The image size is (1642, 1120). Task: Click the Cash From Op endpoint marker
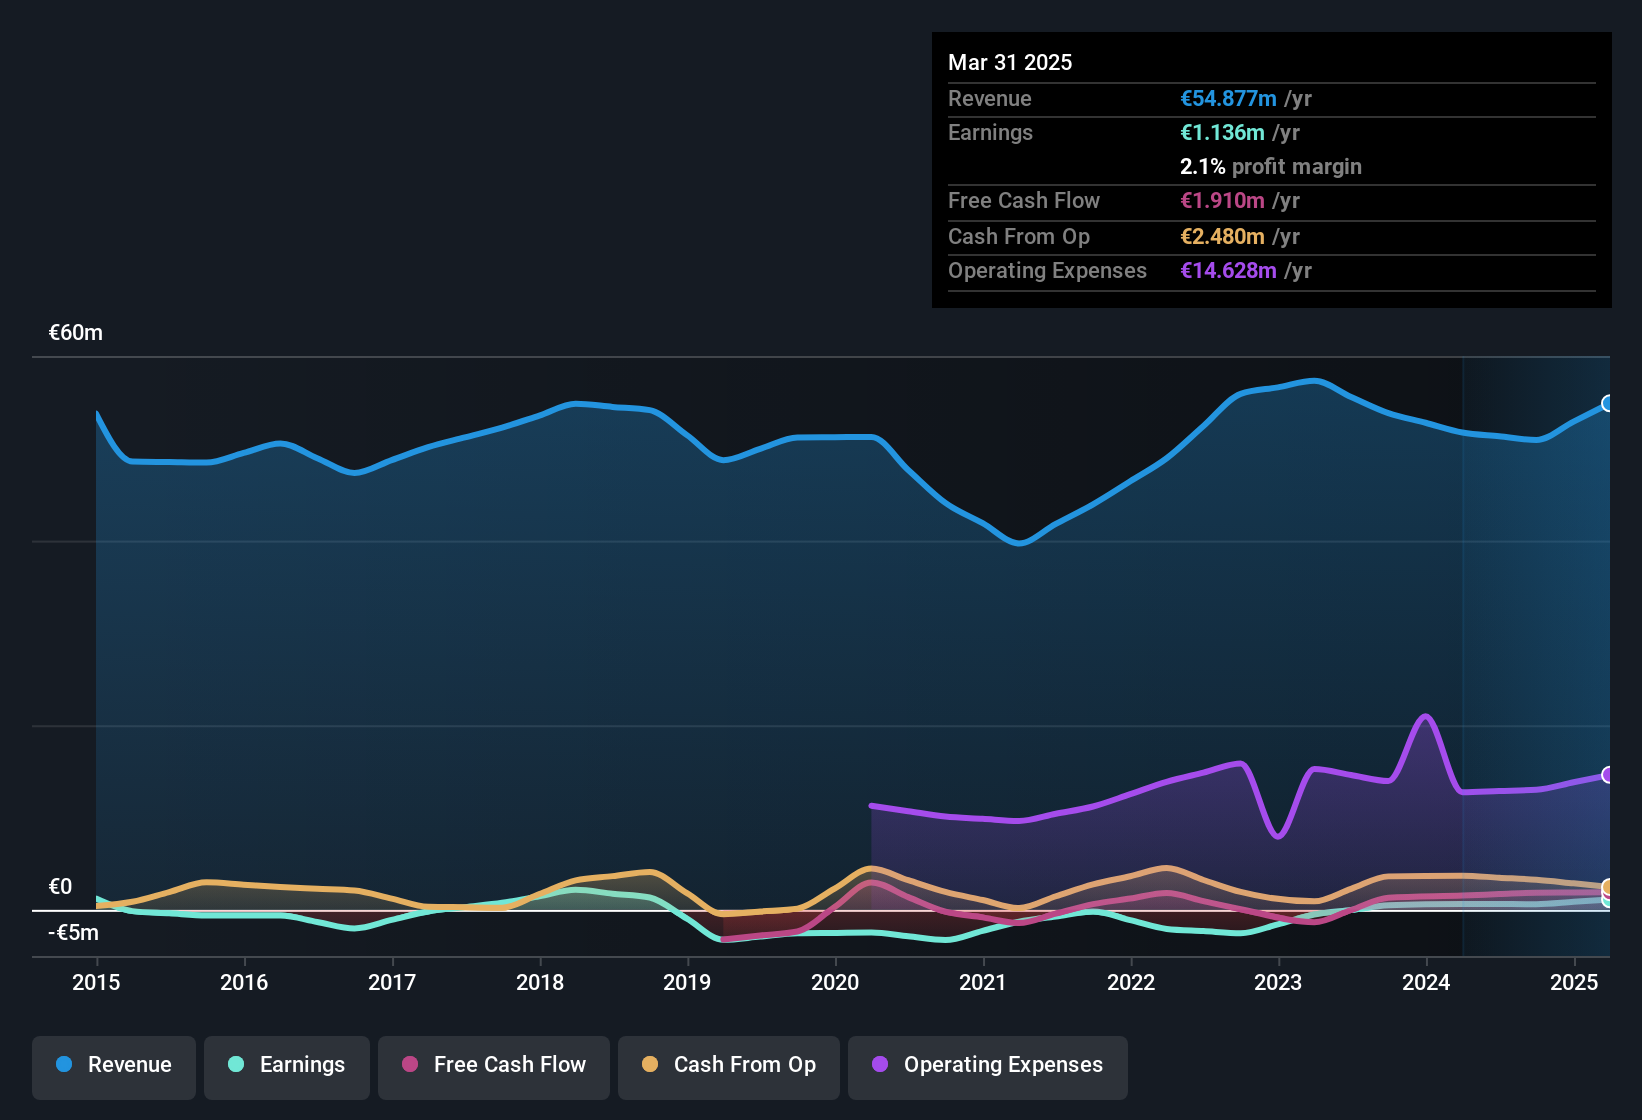[1608, 888]
